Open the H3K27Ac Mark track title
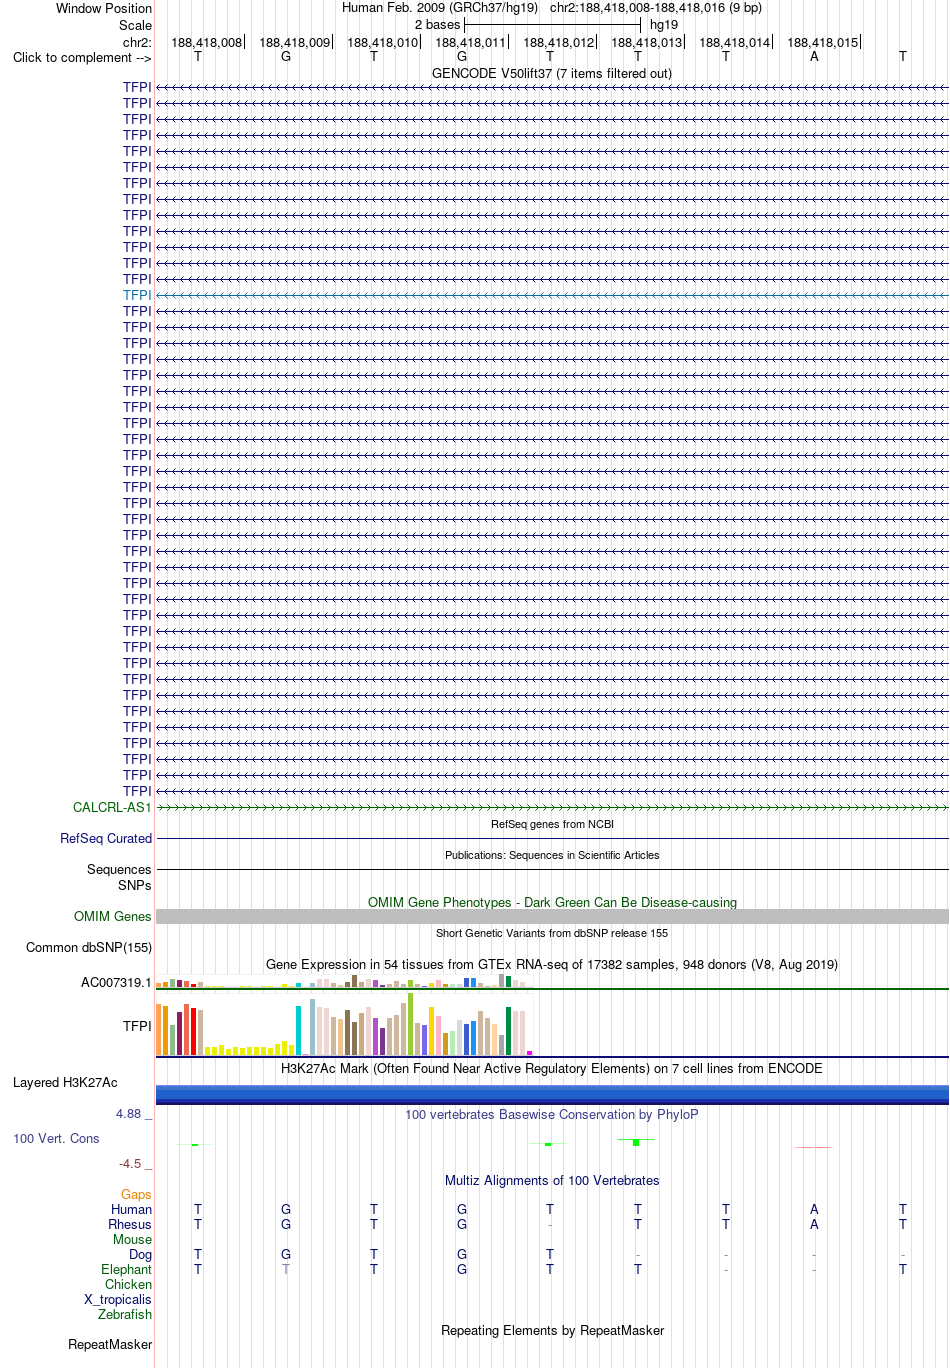 (x=552, y=1069)
